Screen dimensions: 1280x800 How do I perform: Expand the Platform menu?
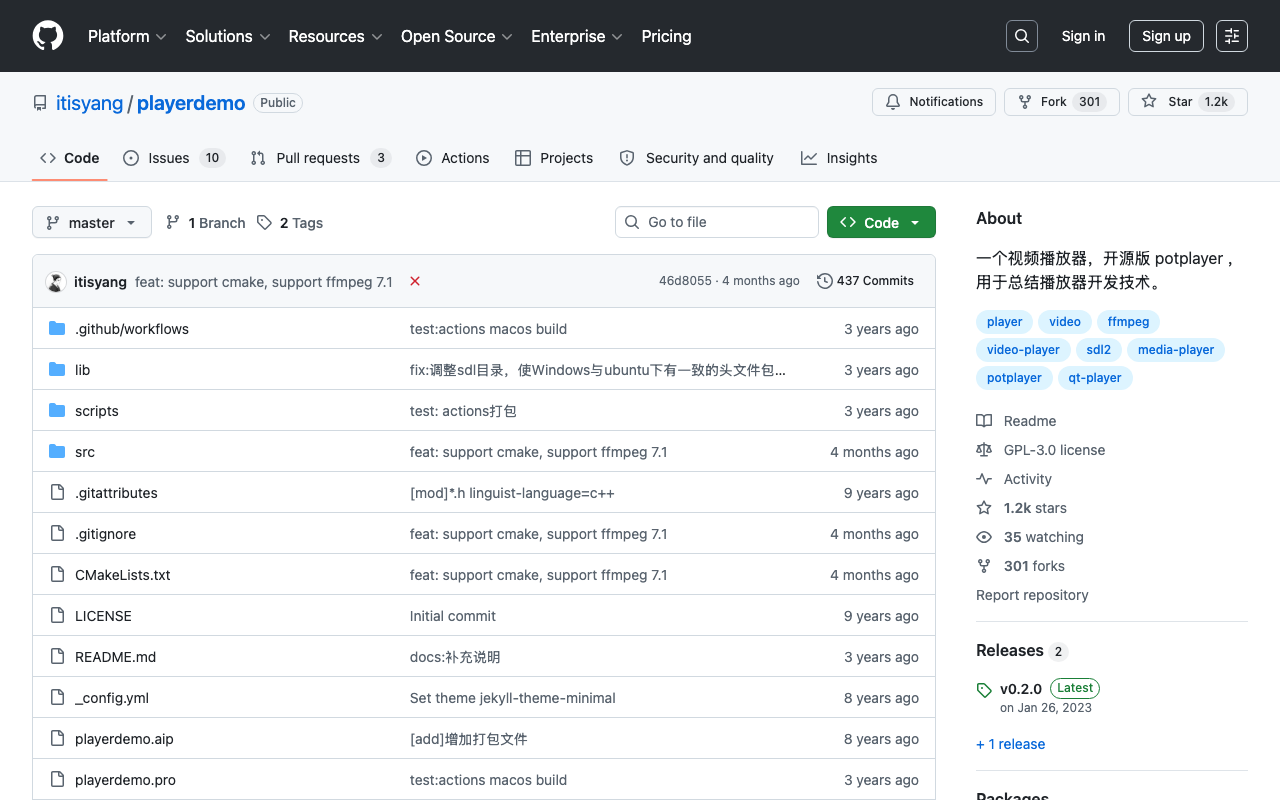click(x=127, y=36)
